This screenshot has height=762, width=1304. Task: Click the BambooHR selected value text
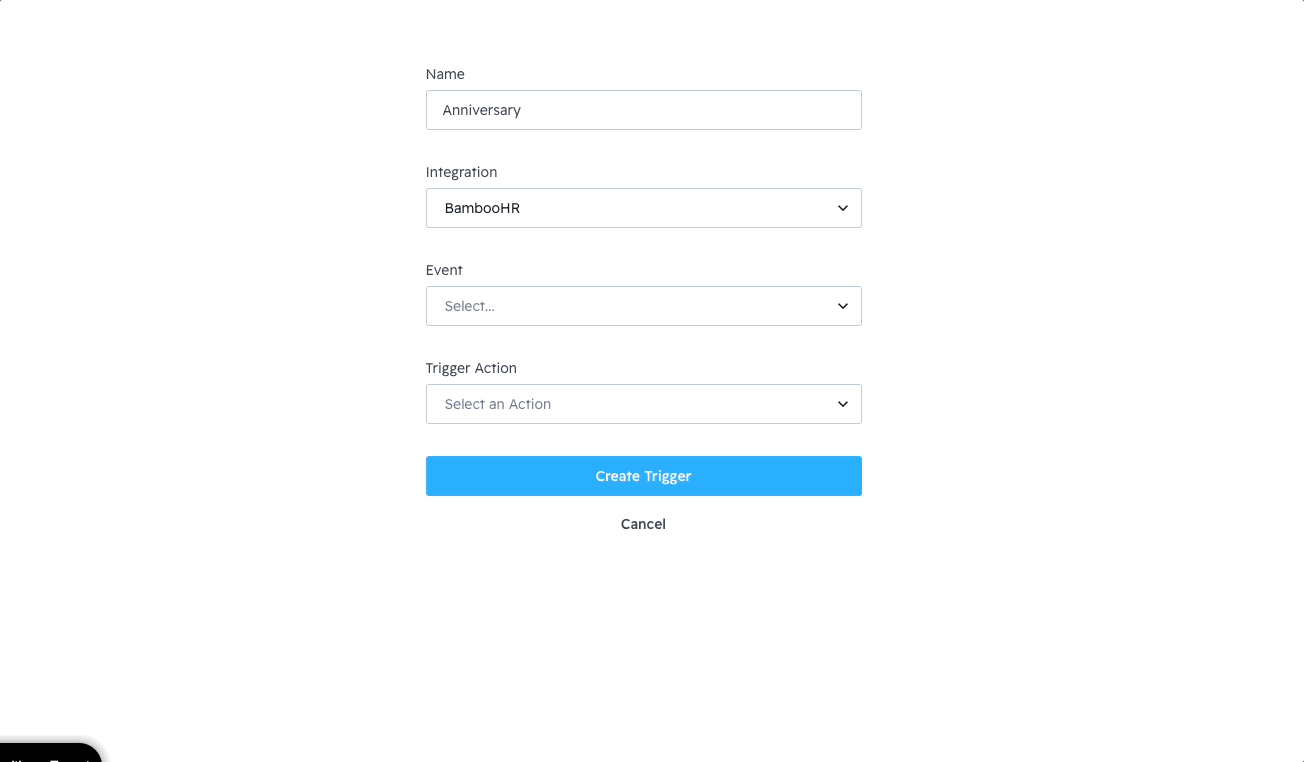coord(482,208)
